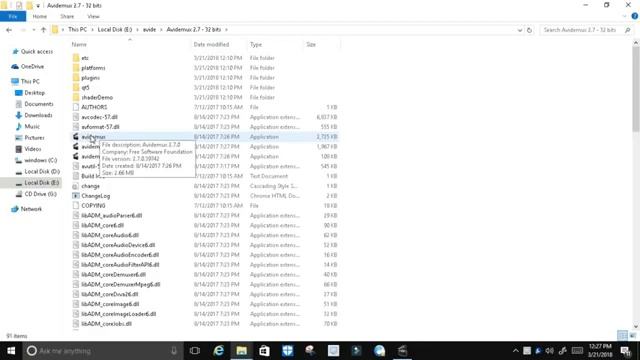Open the recent locations dropdown arrow
Image resolution: width=640 pixels, height=360 pixels.
33,30
